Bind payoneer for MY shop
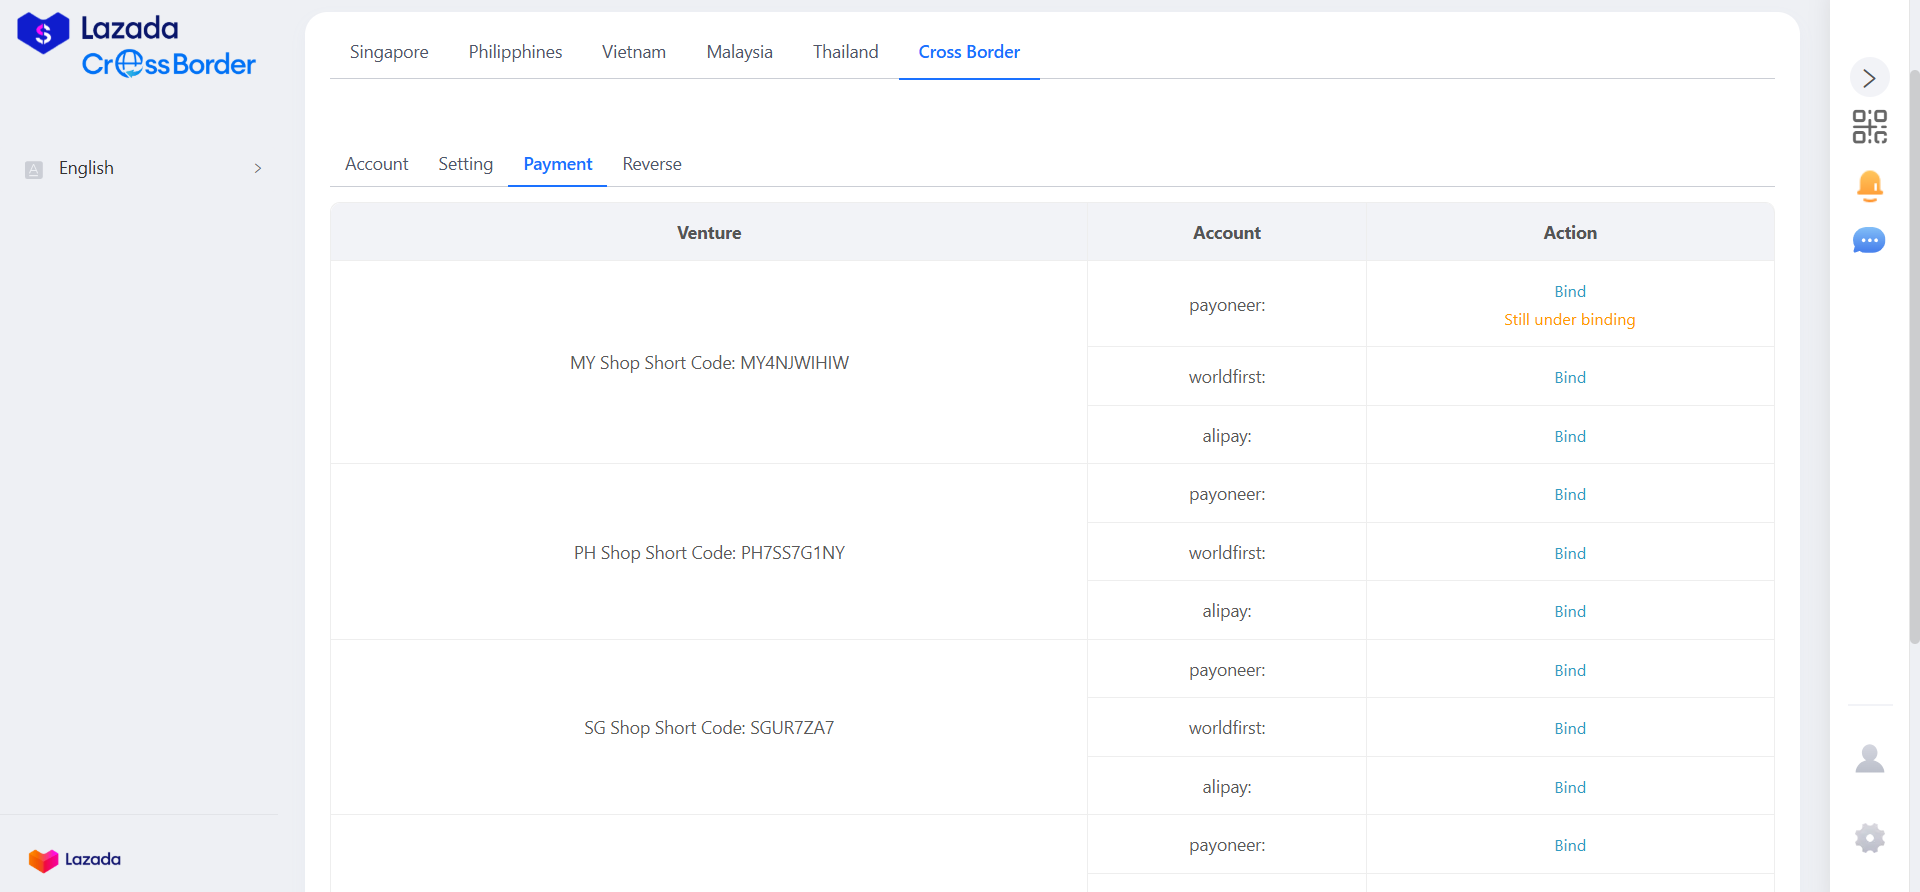 click(x=1569, y=291)
